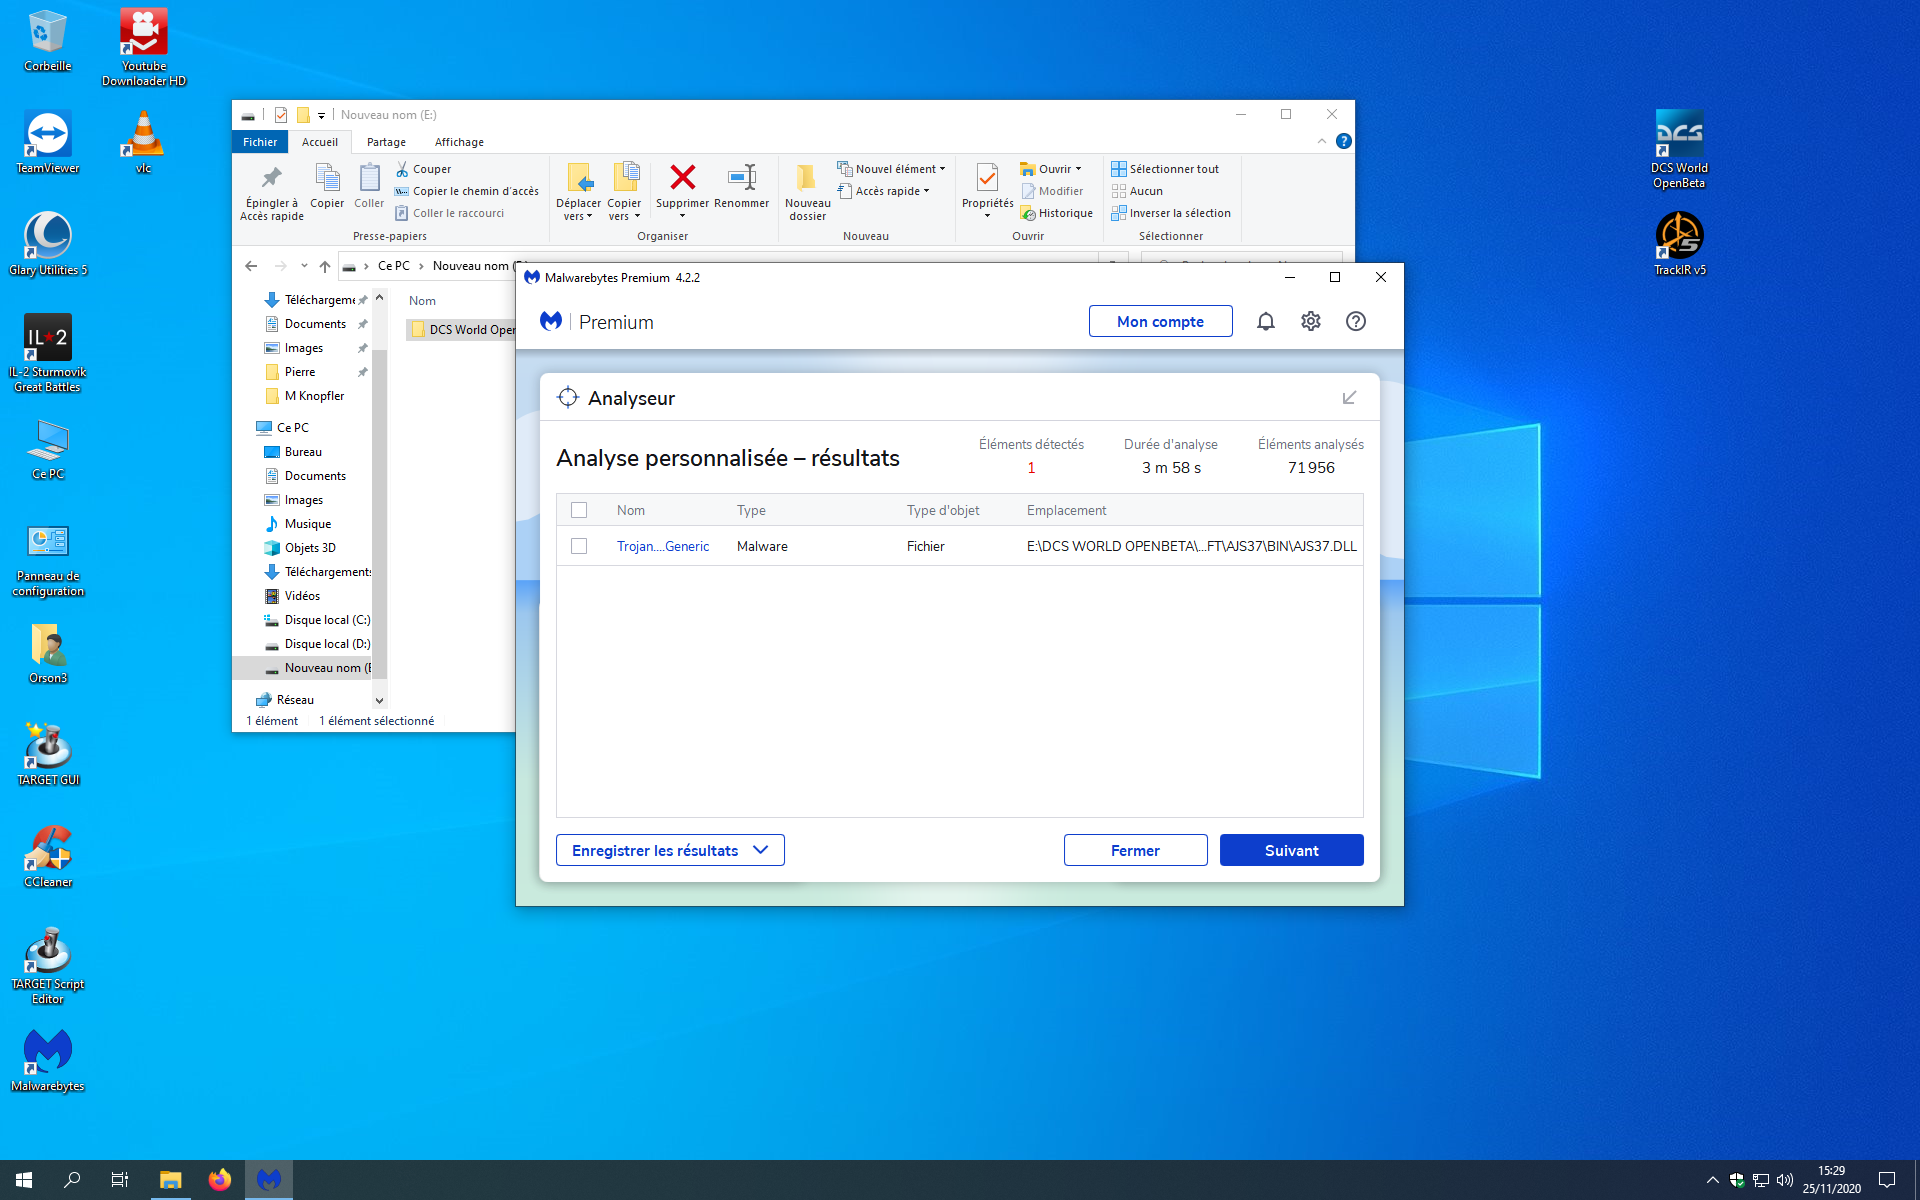Click taskbar volume icon
The image size is (1920, 1200).
point(1785,1180)
